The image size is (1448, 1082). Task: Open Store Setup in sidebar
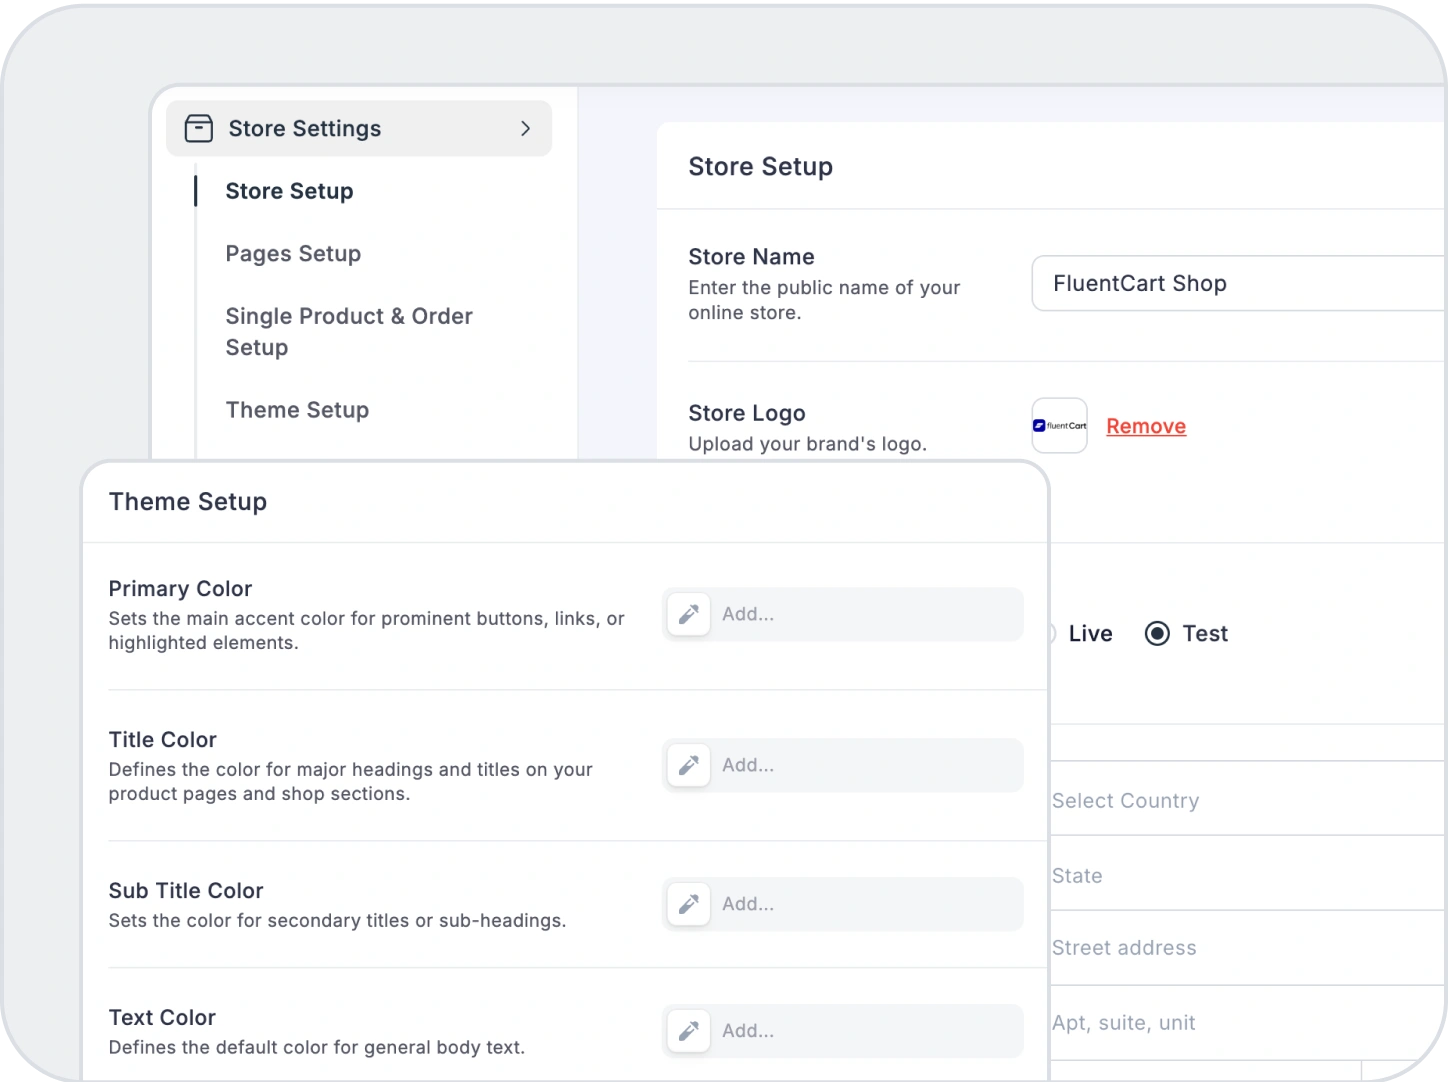point(289,191)
